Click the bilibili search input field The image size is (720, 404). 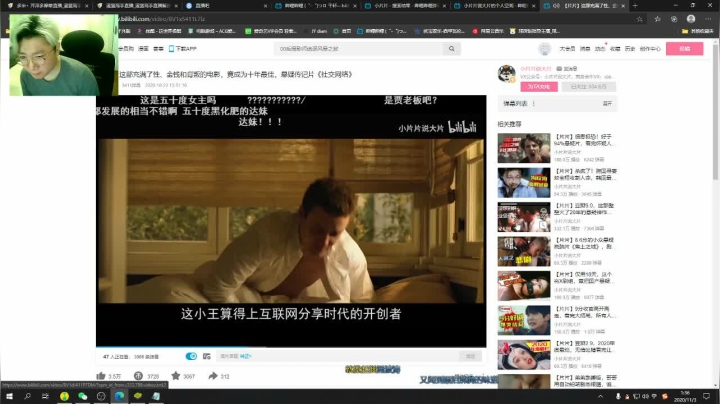pos(360,49)
